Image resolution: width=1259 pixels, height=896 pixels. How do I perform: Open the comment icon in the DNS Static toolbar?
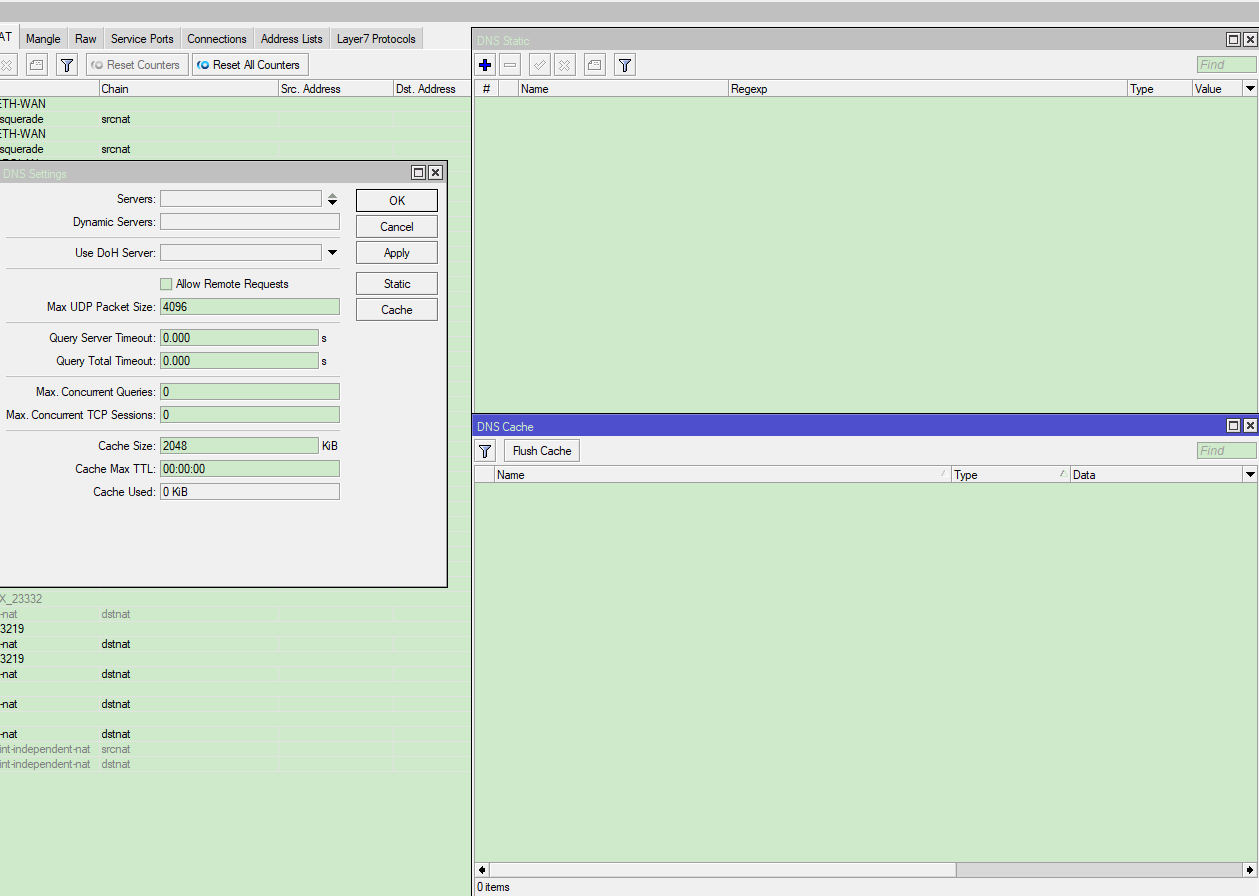(x=595, y=65)
